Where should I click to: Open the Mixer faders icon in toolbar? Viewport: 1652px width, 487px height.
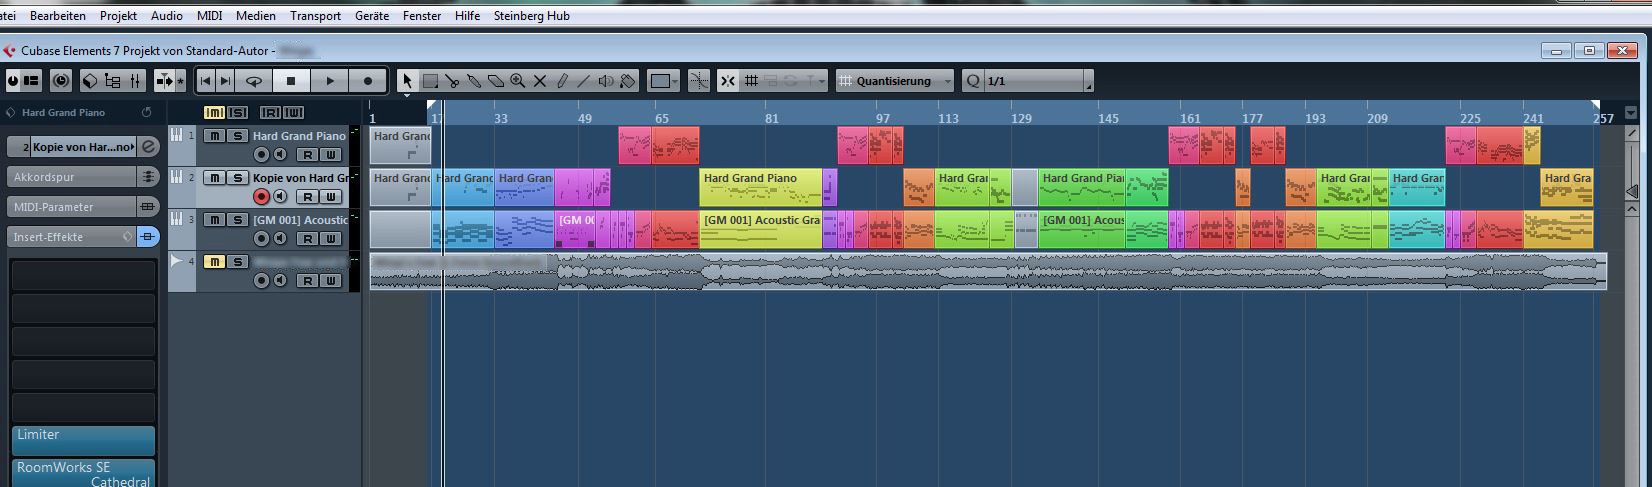[135, 81]
